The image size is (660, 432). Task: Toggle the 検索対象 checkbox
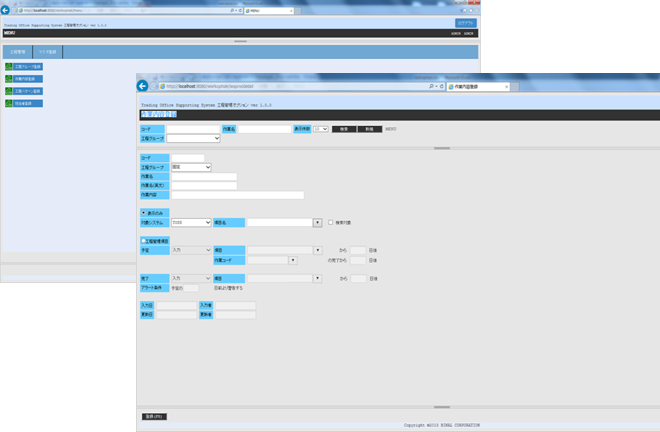point(331,223)
